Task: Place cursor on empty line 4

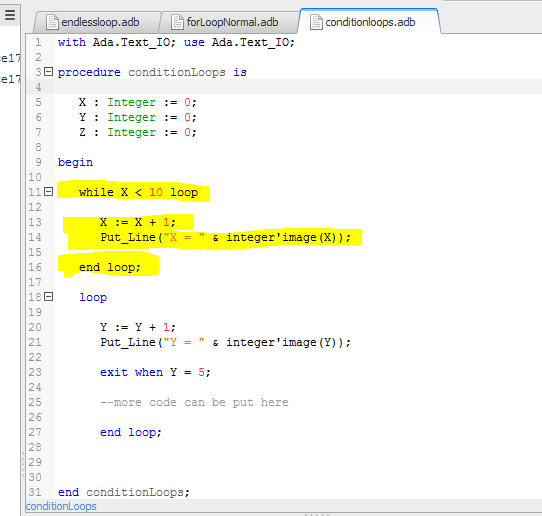Action: pos(297,87)
